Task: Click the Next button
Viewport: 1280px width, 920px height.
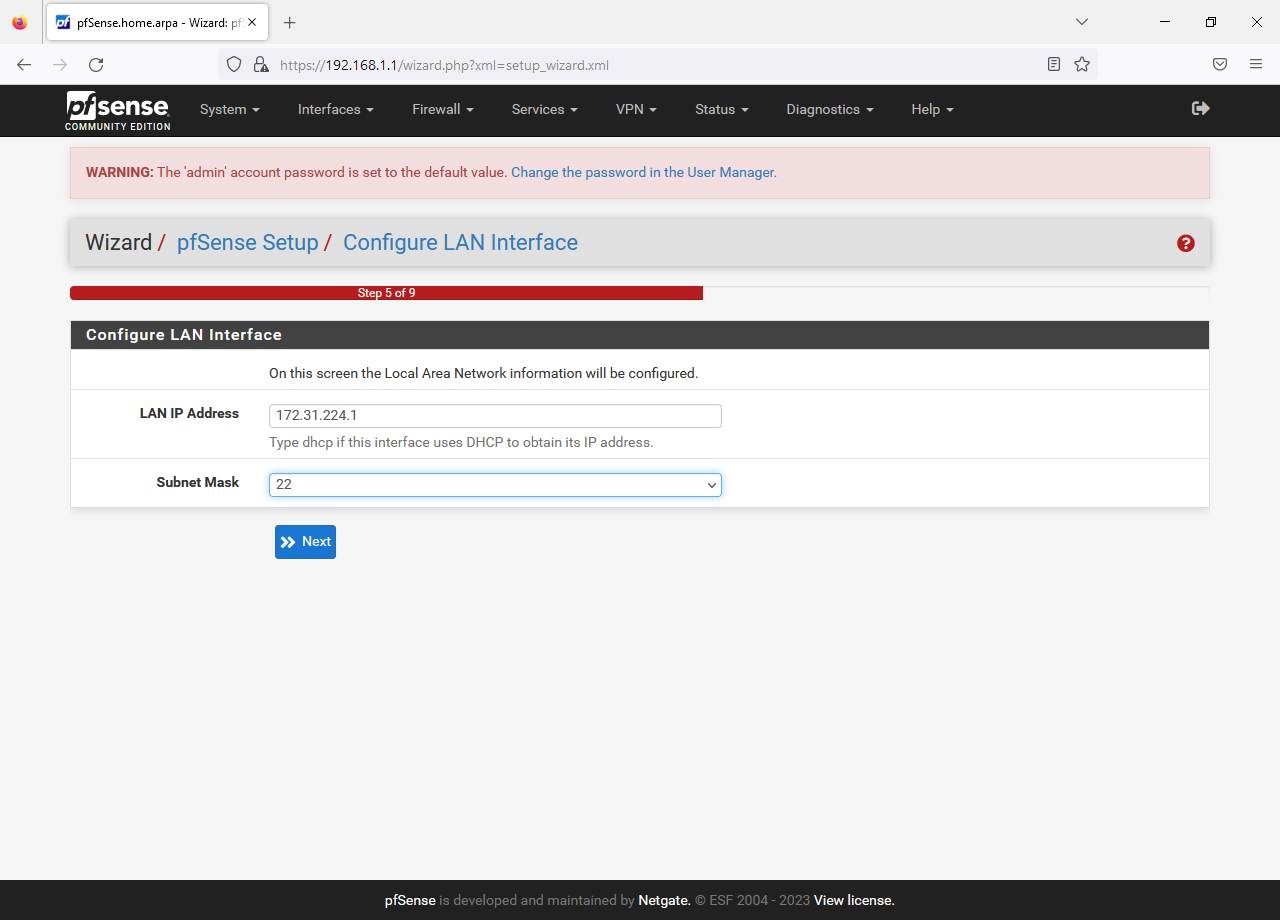Action: click(x=305, y=542)
